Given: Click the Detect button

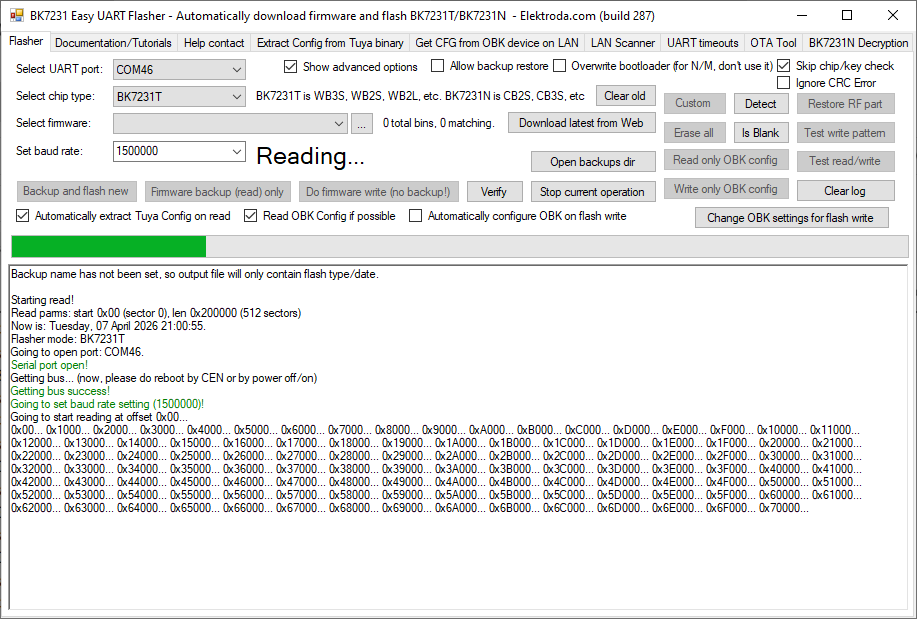Looking at the screenshot, I should (x=760, y=104).
